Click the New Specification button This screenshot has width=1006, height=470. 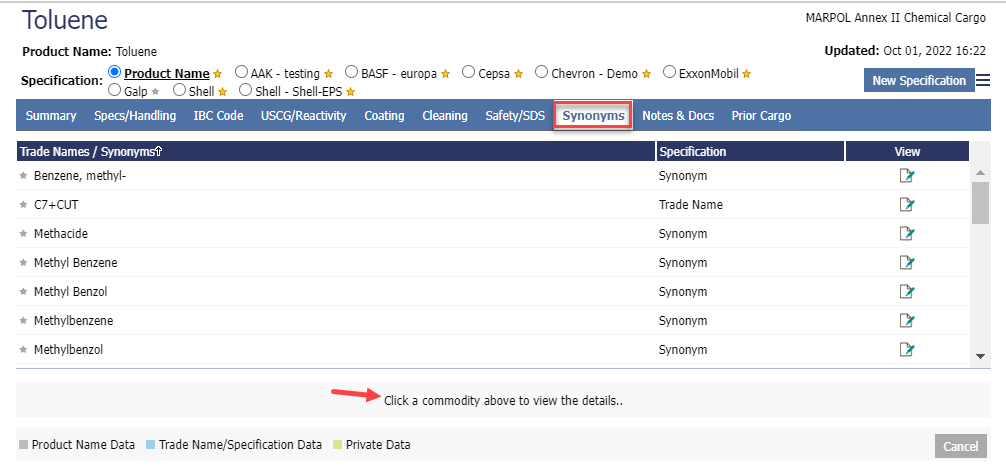click(x=918, y=81)
